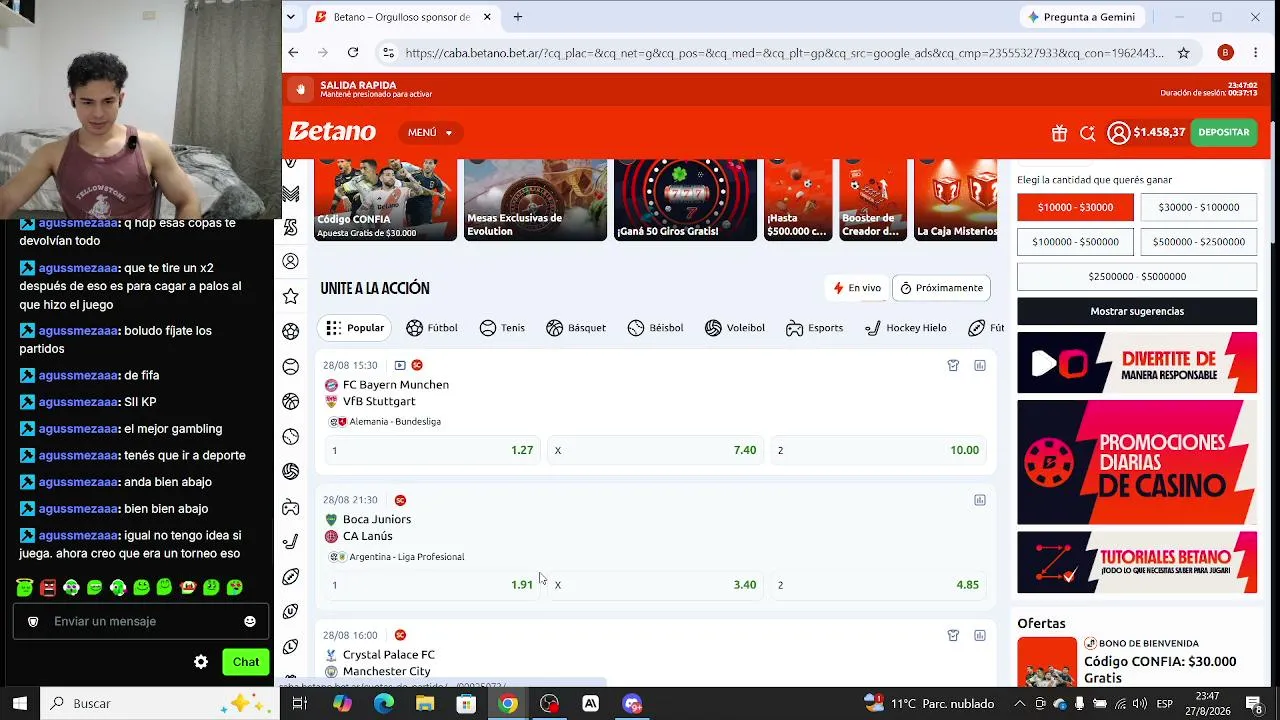The height and width of the screenshot is (720, 1280).
Task: Show hidden system tray icons
Action: point(1020,704)
